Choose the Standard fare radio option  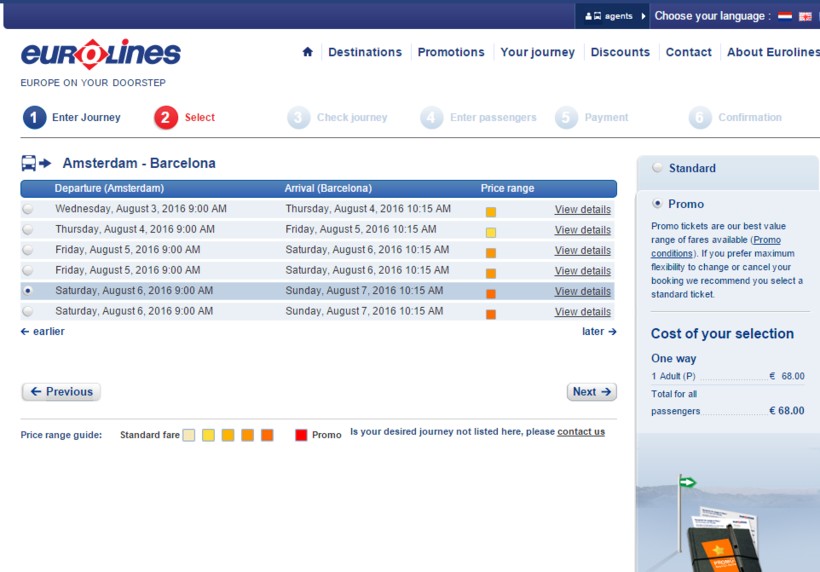tap(657, 168)
